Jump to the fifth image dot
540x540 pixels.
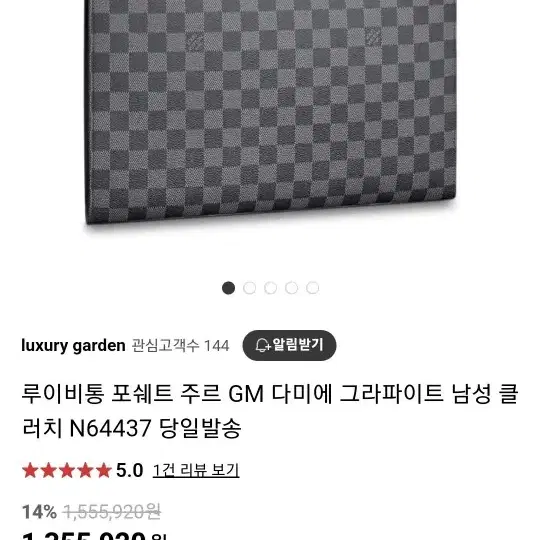tap(312, 288)
